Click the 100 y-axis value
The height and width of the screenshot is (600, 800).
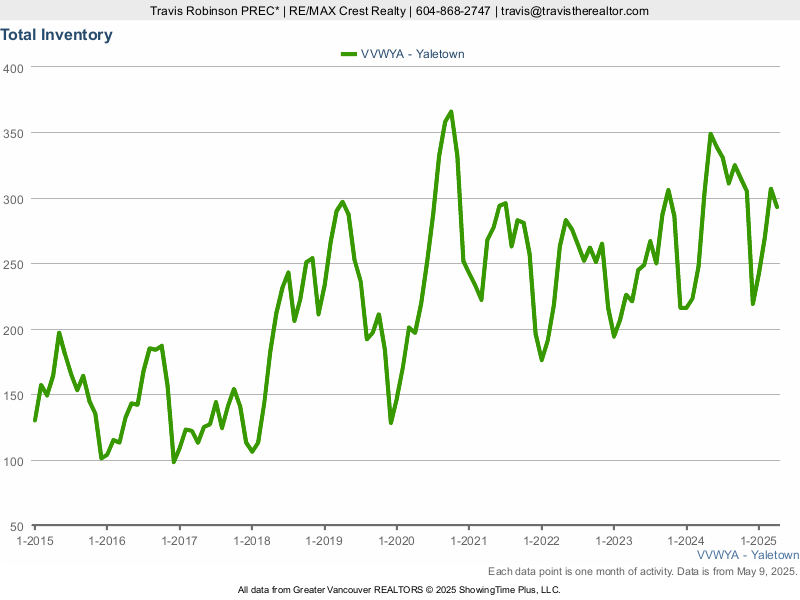13,462
